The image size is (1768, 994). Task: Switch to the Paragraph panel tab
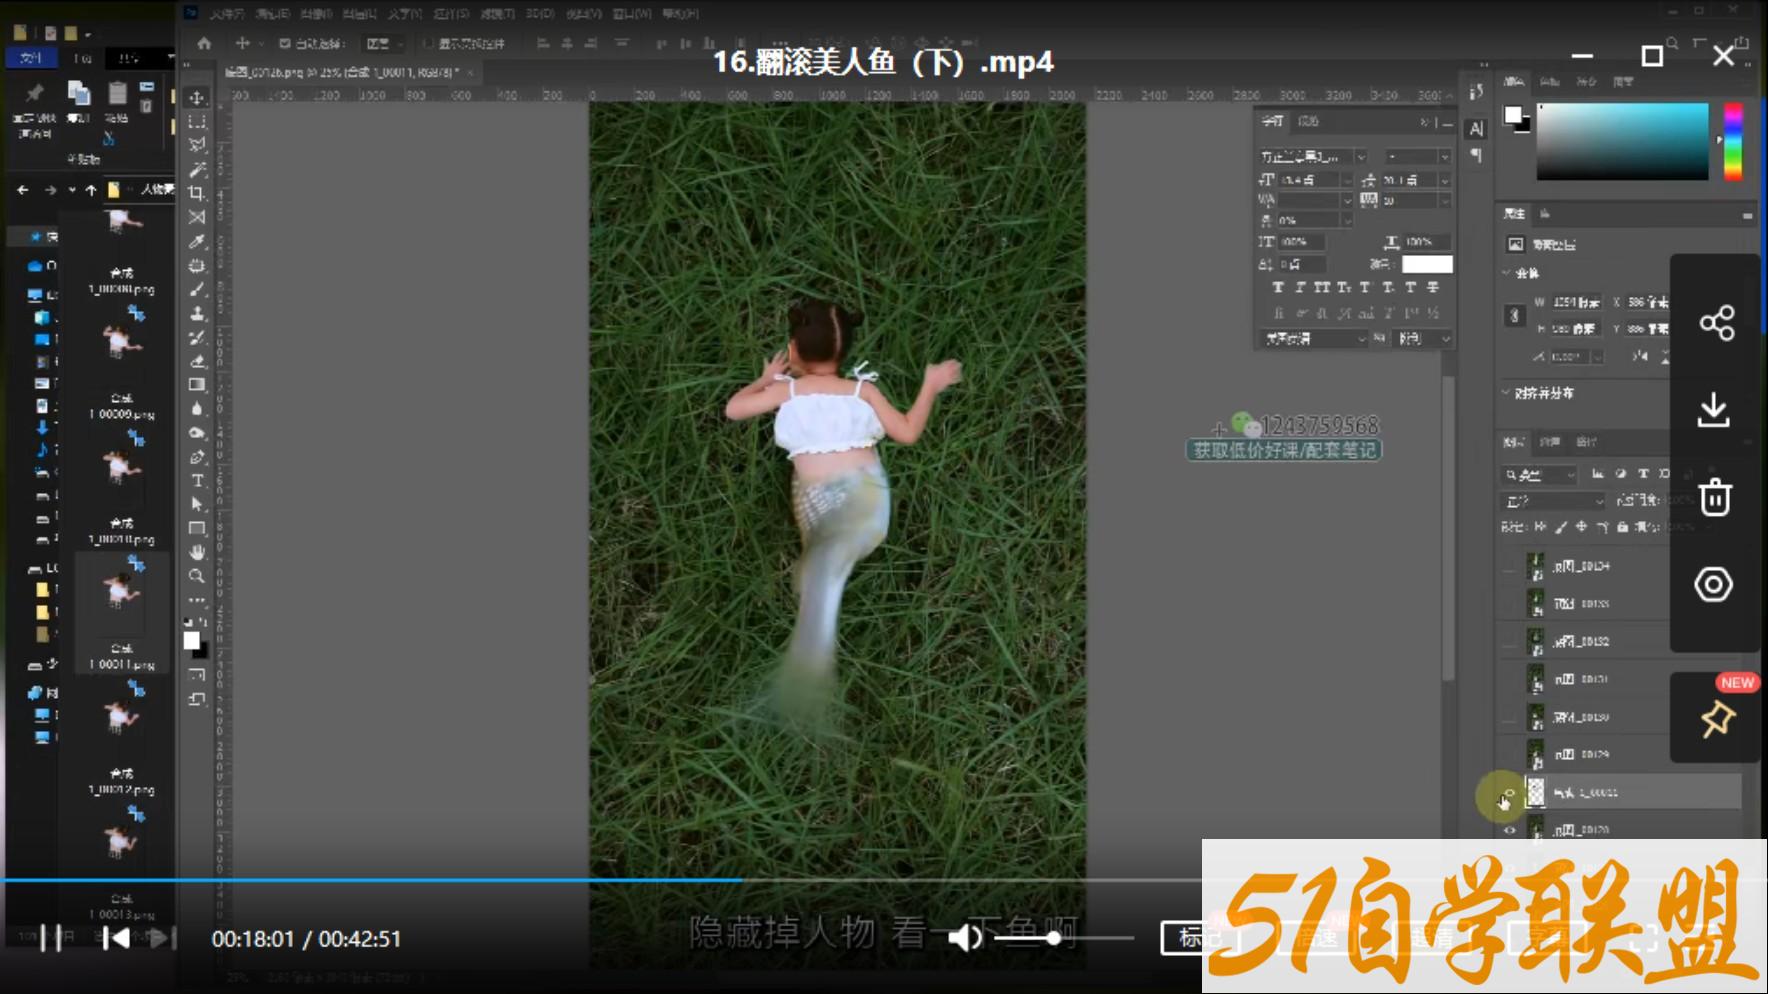click(x=1308, y=121)
